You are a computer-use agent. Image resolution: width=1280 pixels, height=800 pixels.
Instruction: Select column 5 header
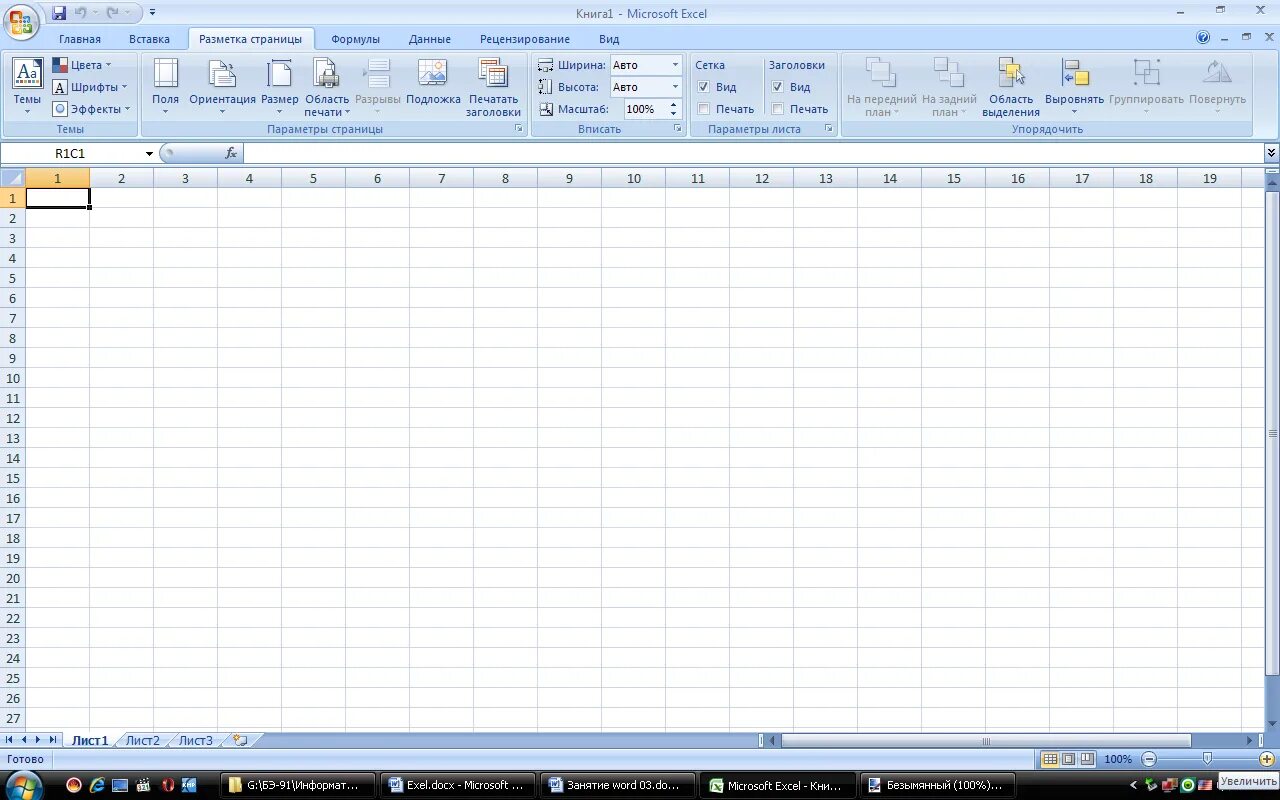click(x=313, y=178)
